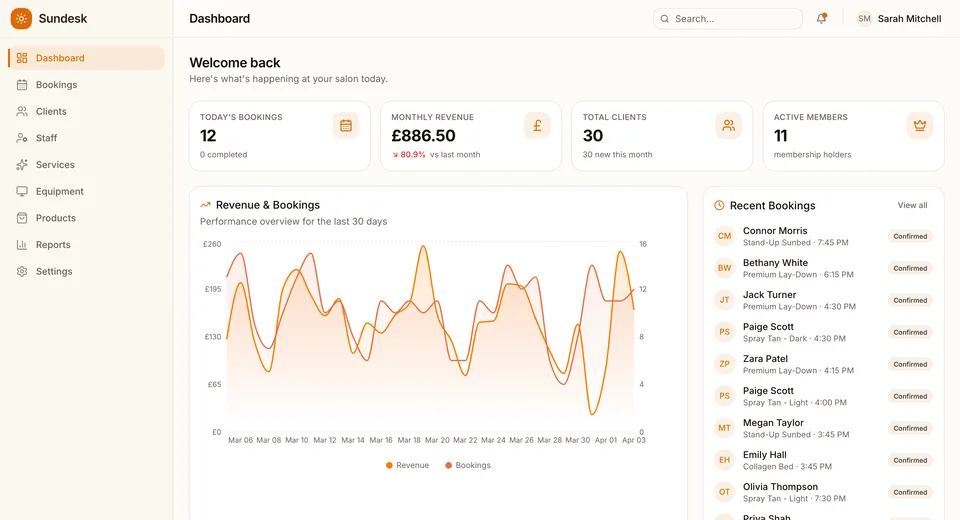Select Megan Taylor Stand-Up Sunbed booking
This screenshot has height=520, width=960.
tap(823, 428)
